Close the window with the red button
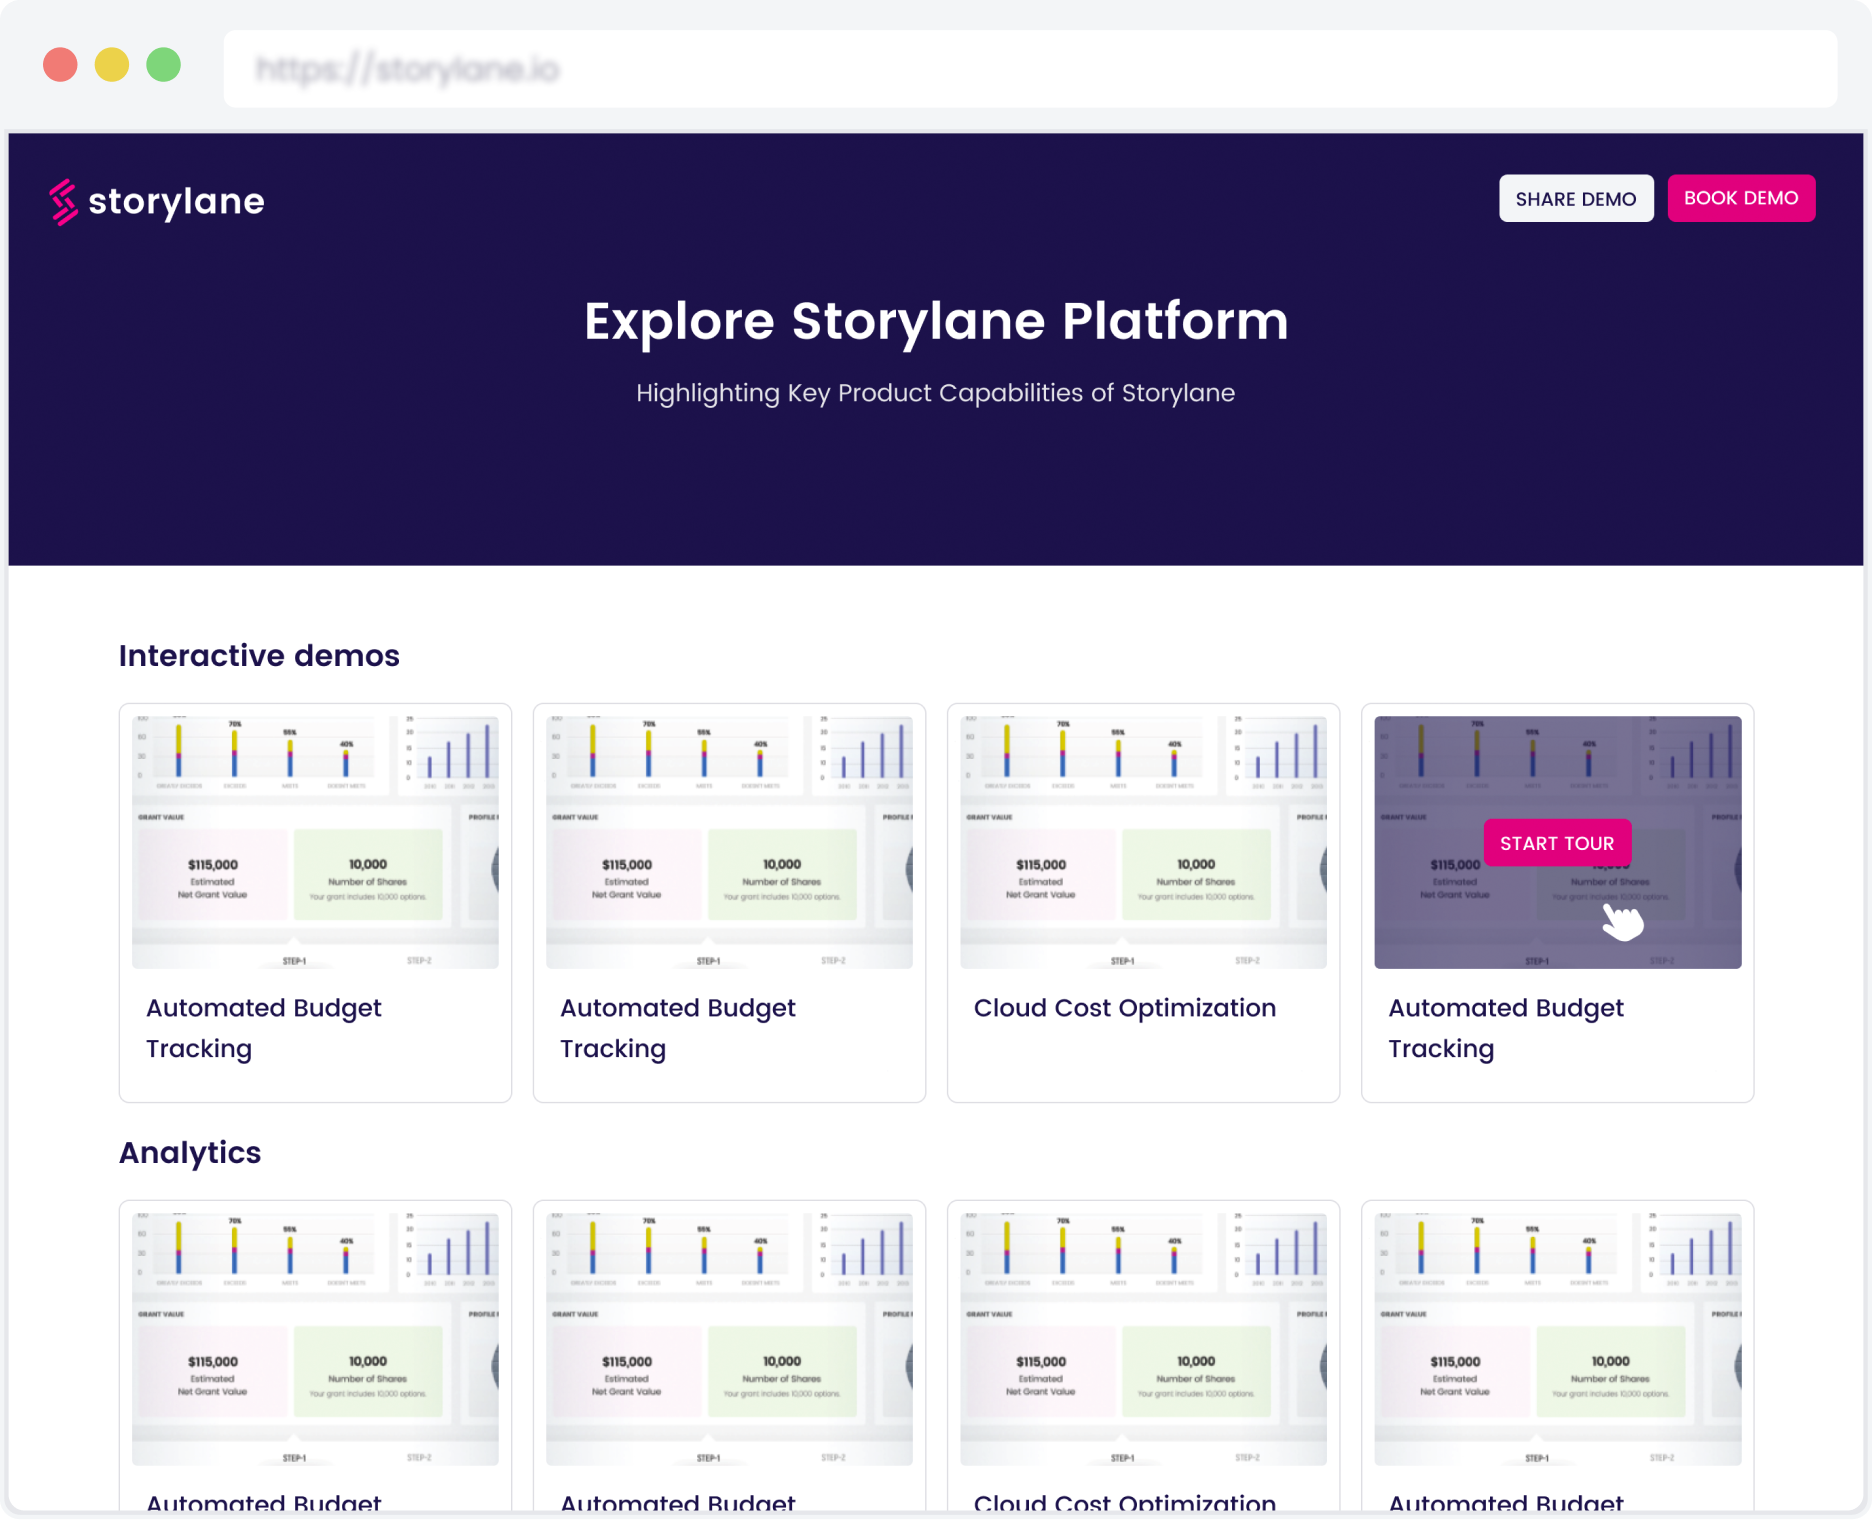The height and width of the screenshot is (1520, 1872). (60, 65)
